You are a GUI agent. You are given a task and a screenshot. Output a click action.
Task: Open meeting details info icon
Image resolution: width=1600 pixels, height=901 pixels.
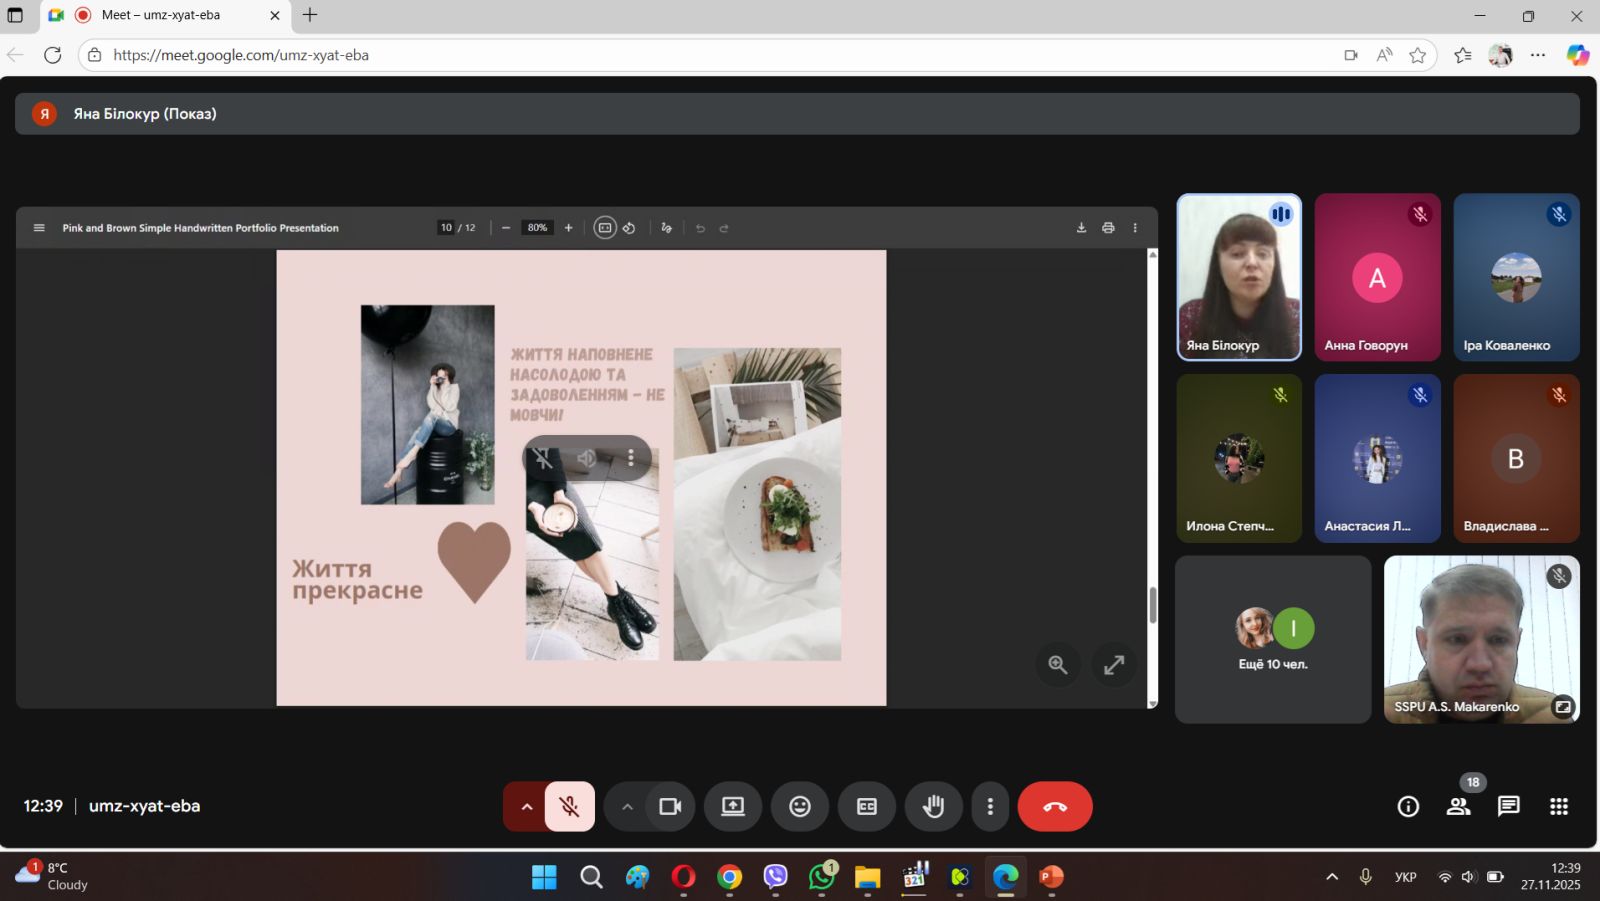pos(1408,806)
